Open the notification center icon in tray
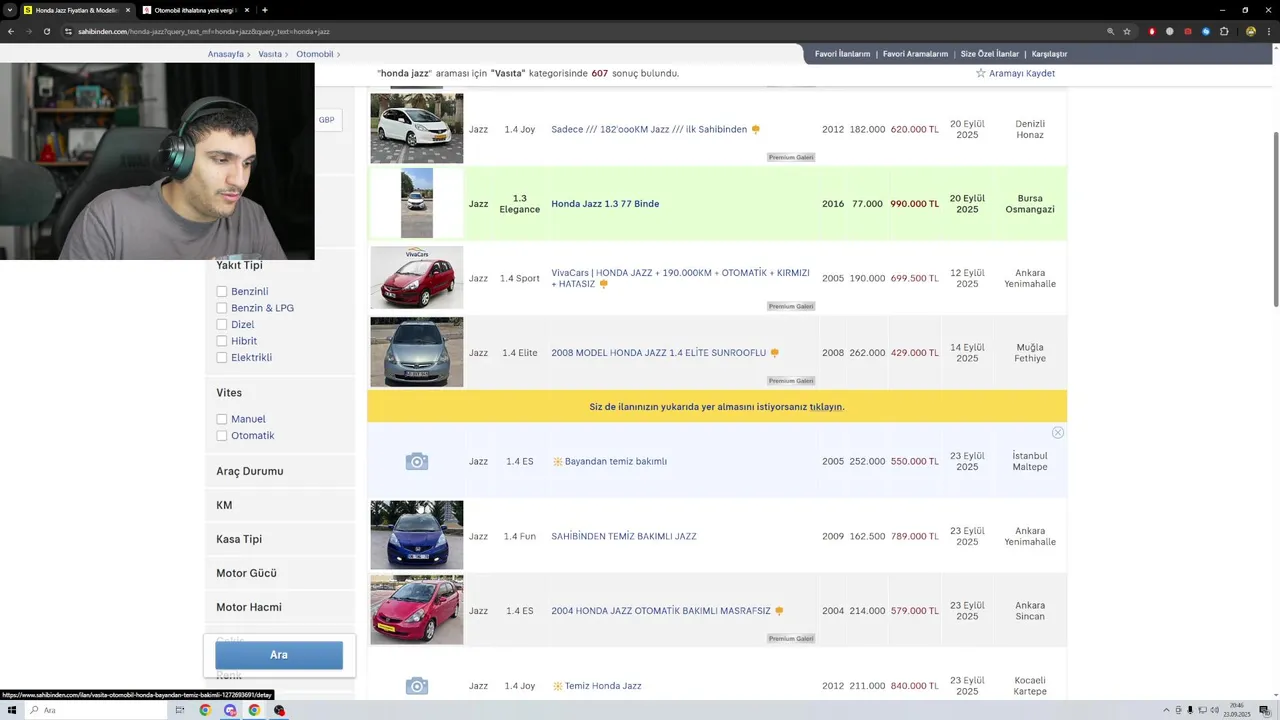1280x720 pixels. [x=1264, y=710]
